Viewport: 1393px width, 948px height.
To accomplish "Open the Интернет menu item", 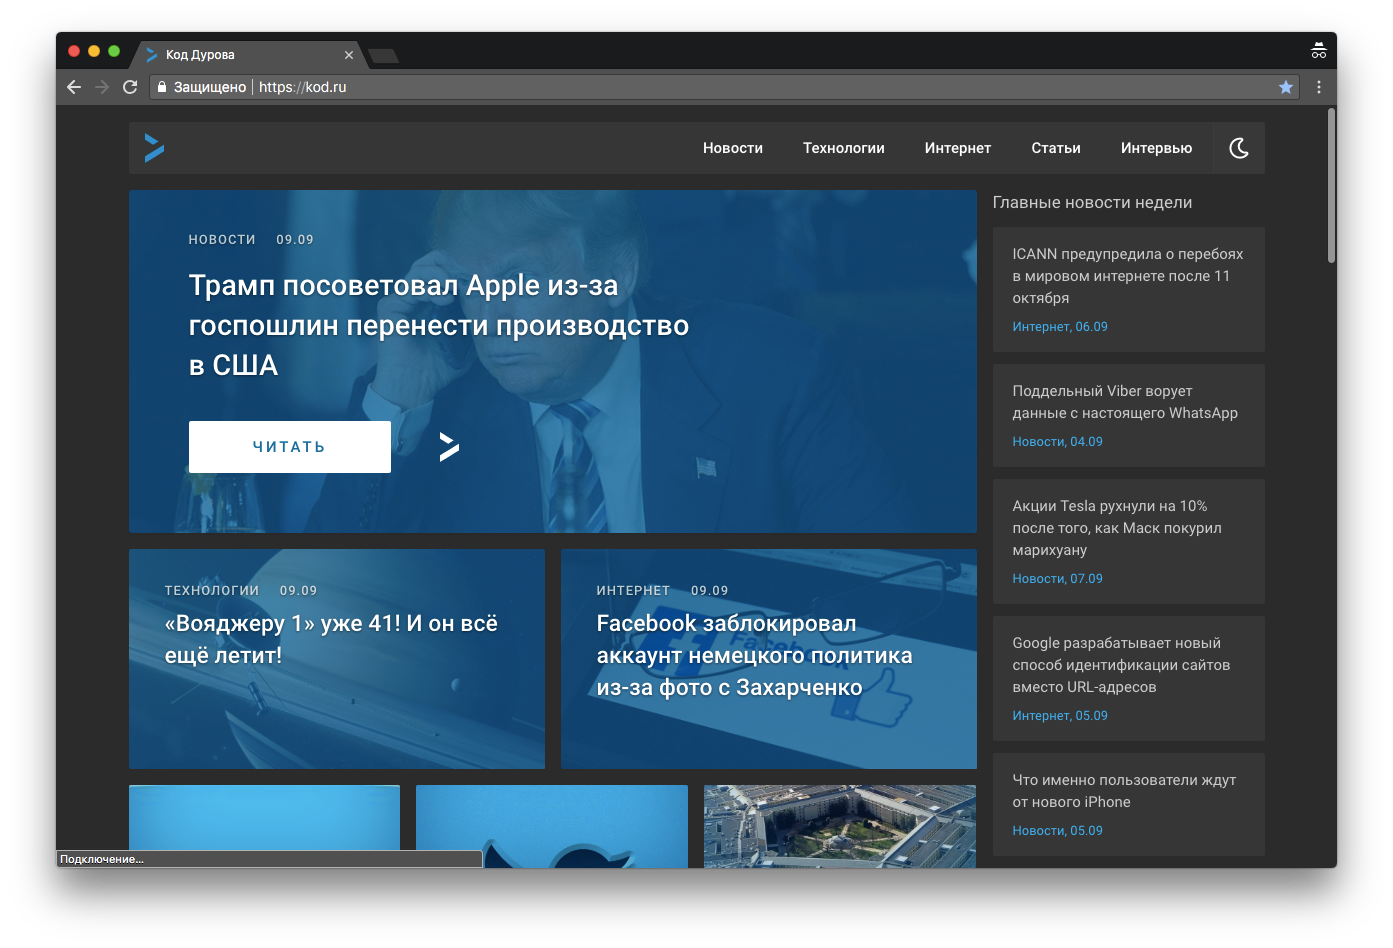I will pos(958,148).
